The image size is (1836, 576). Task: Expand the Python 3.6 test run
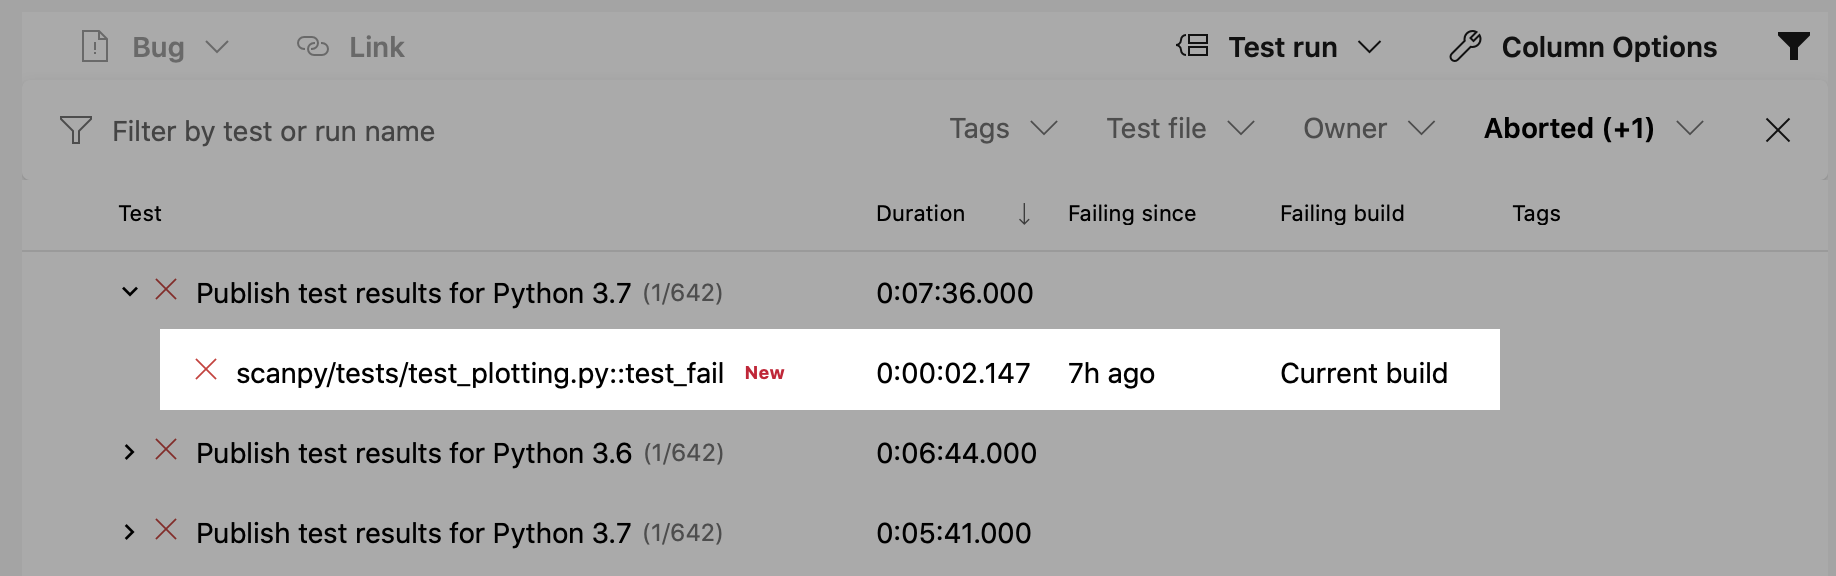(129, 452)
